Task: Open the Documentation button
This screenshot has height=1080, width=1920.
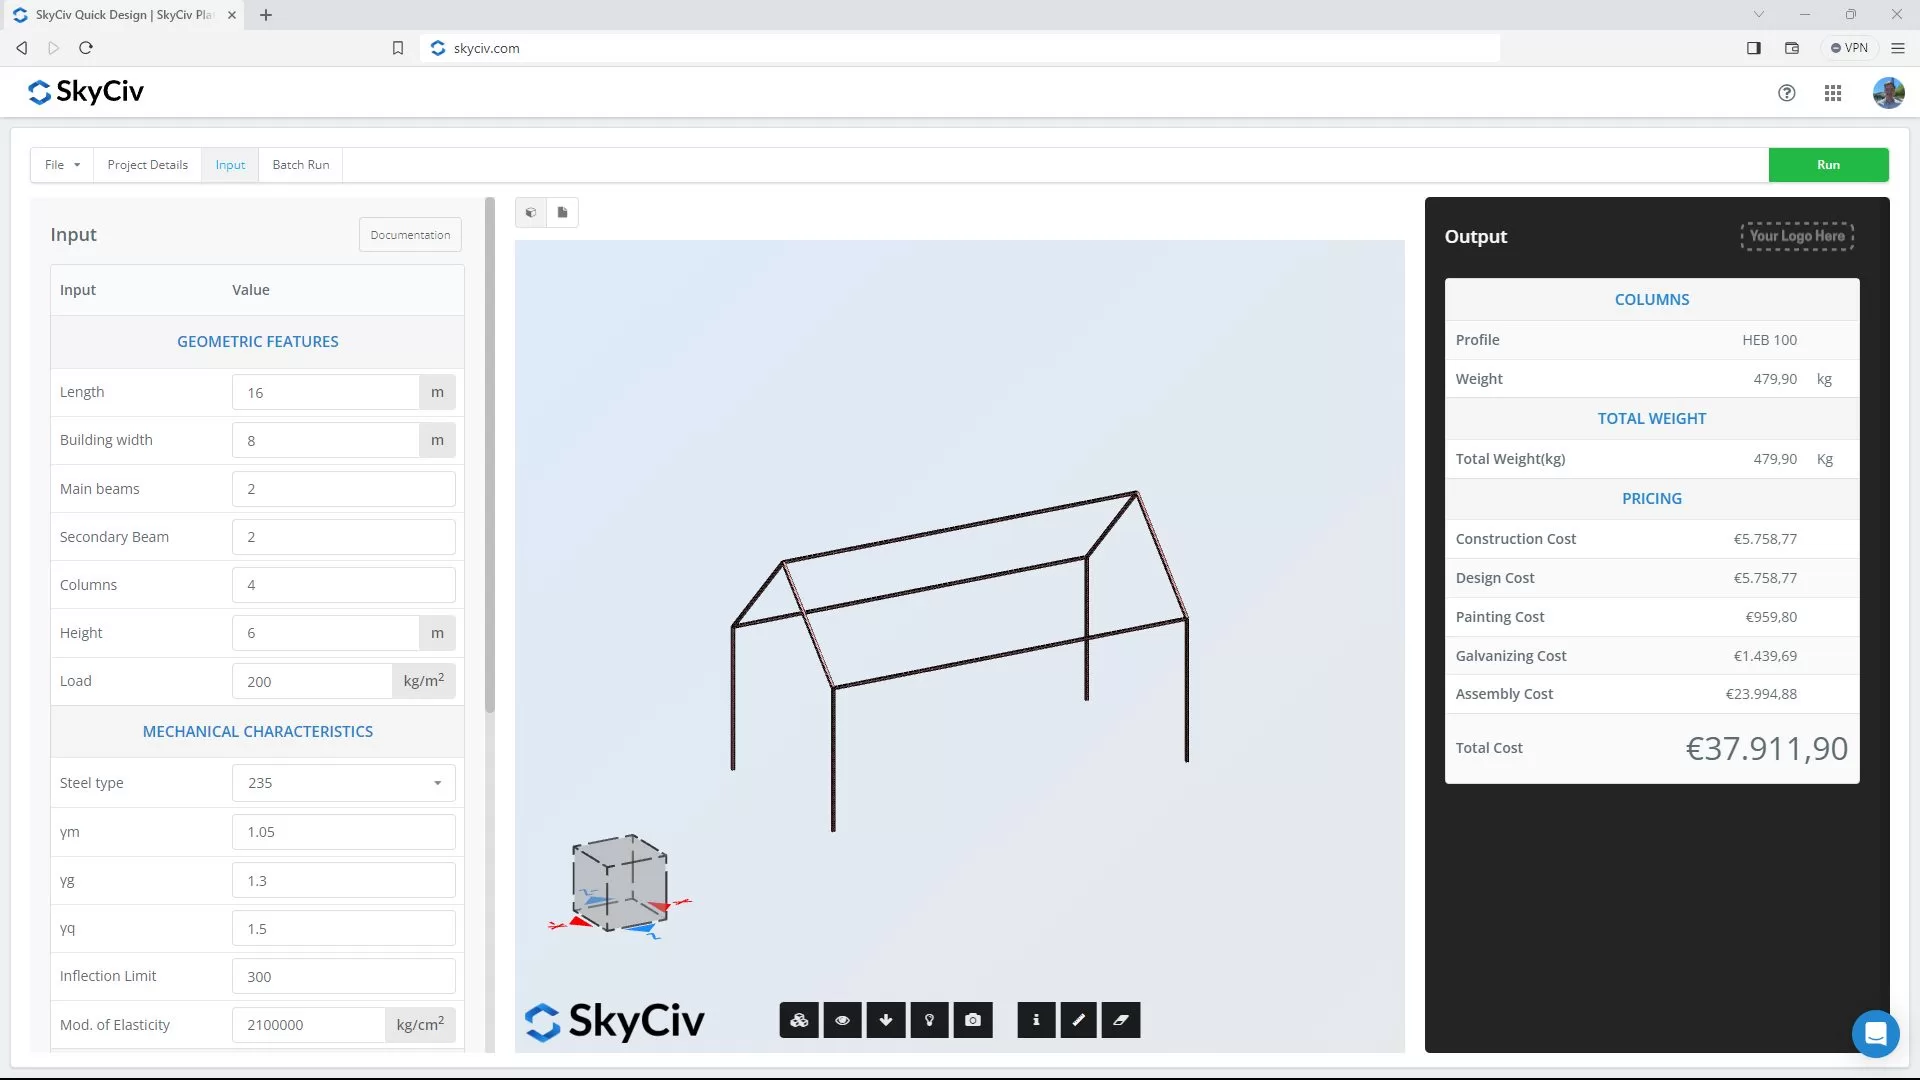Action: click(x=410, y=235)
